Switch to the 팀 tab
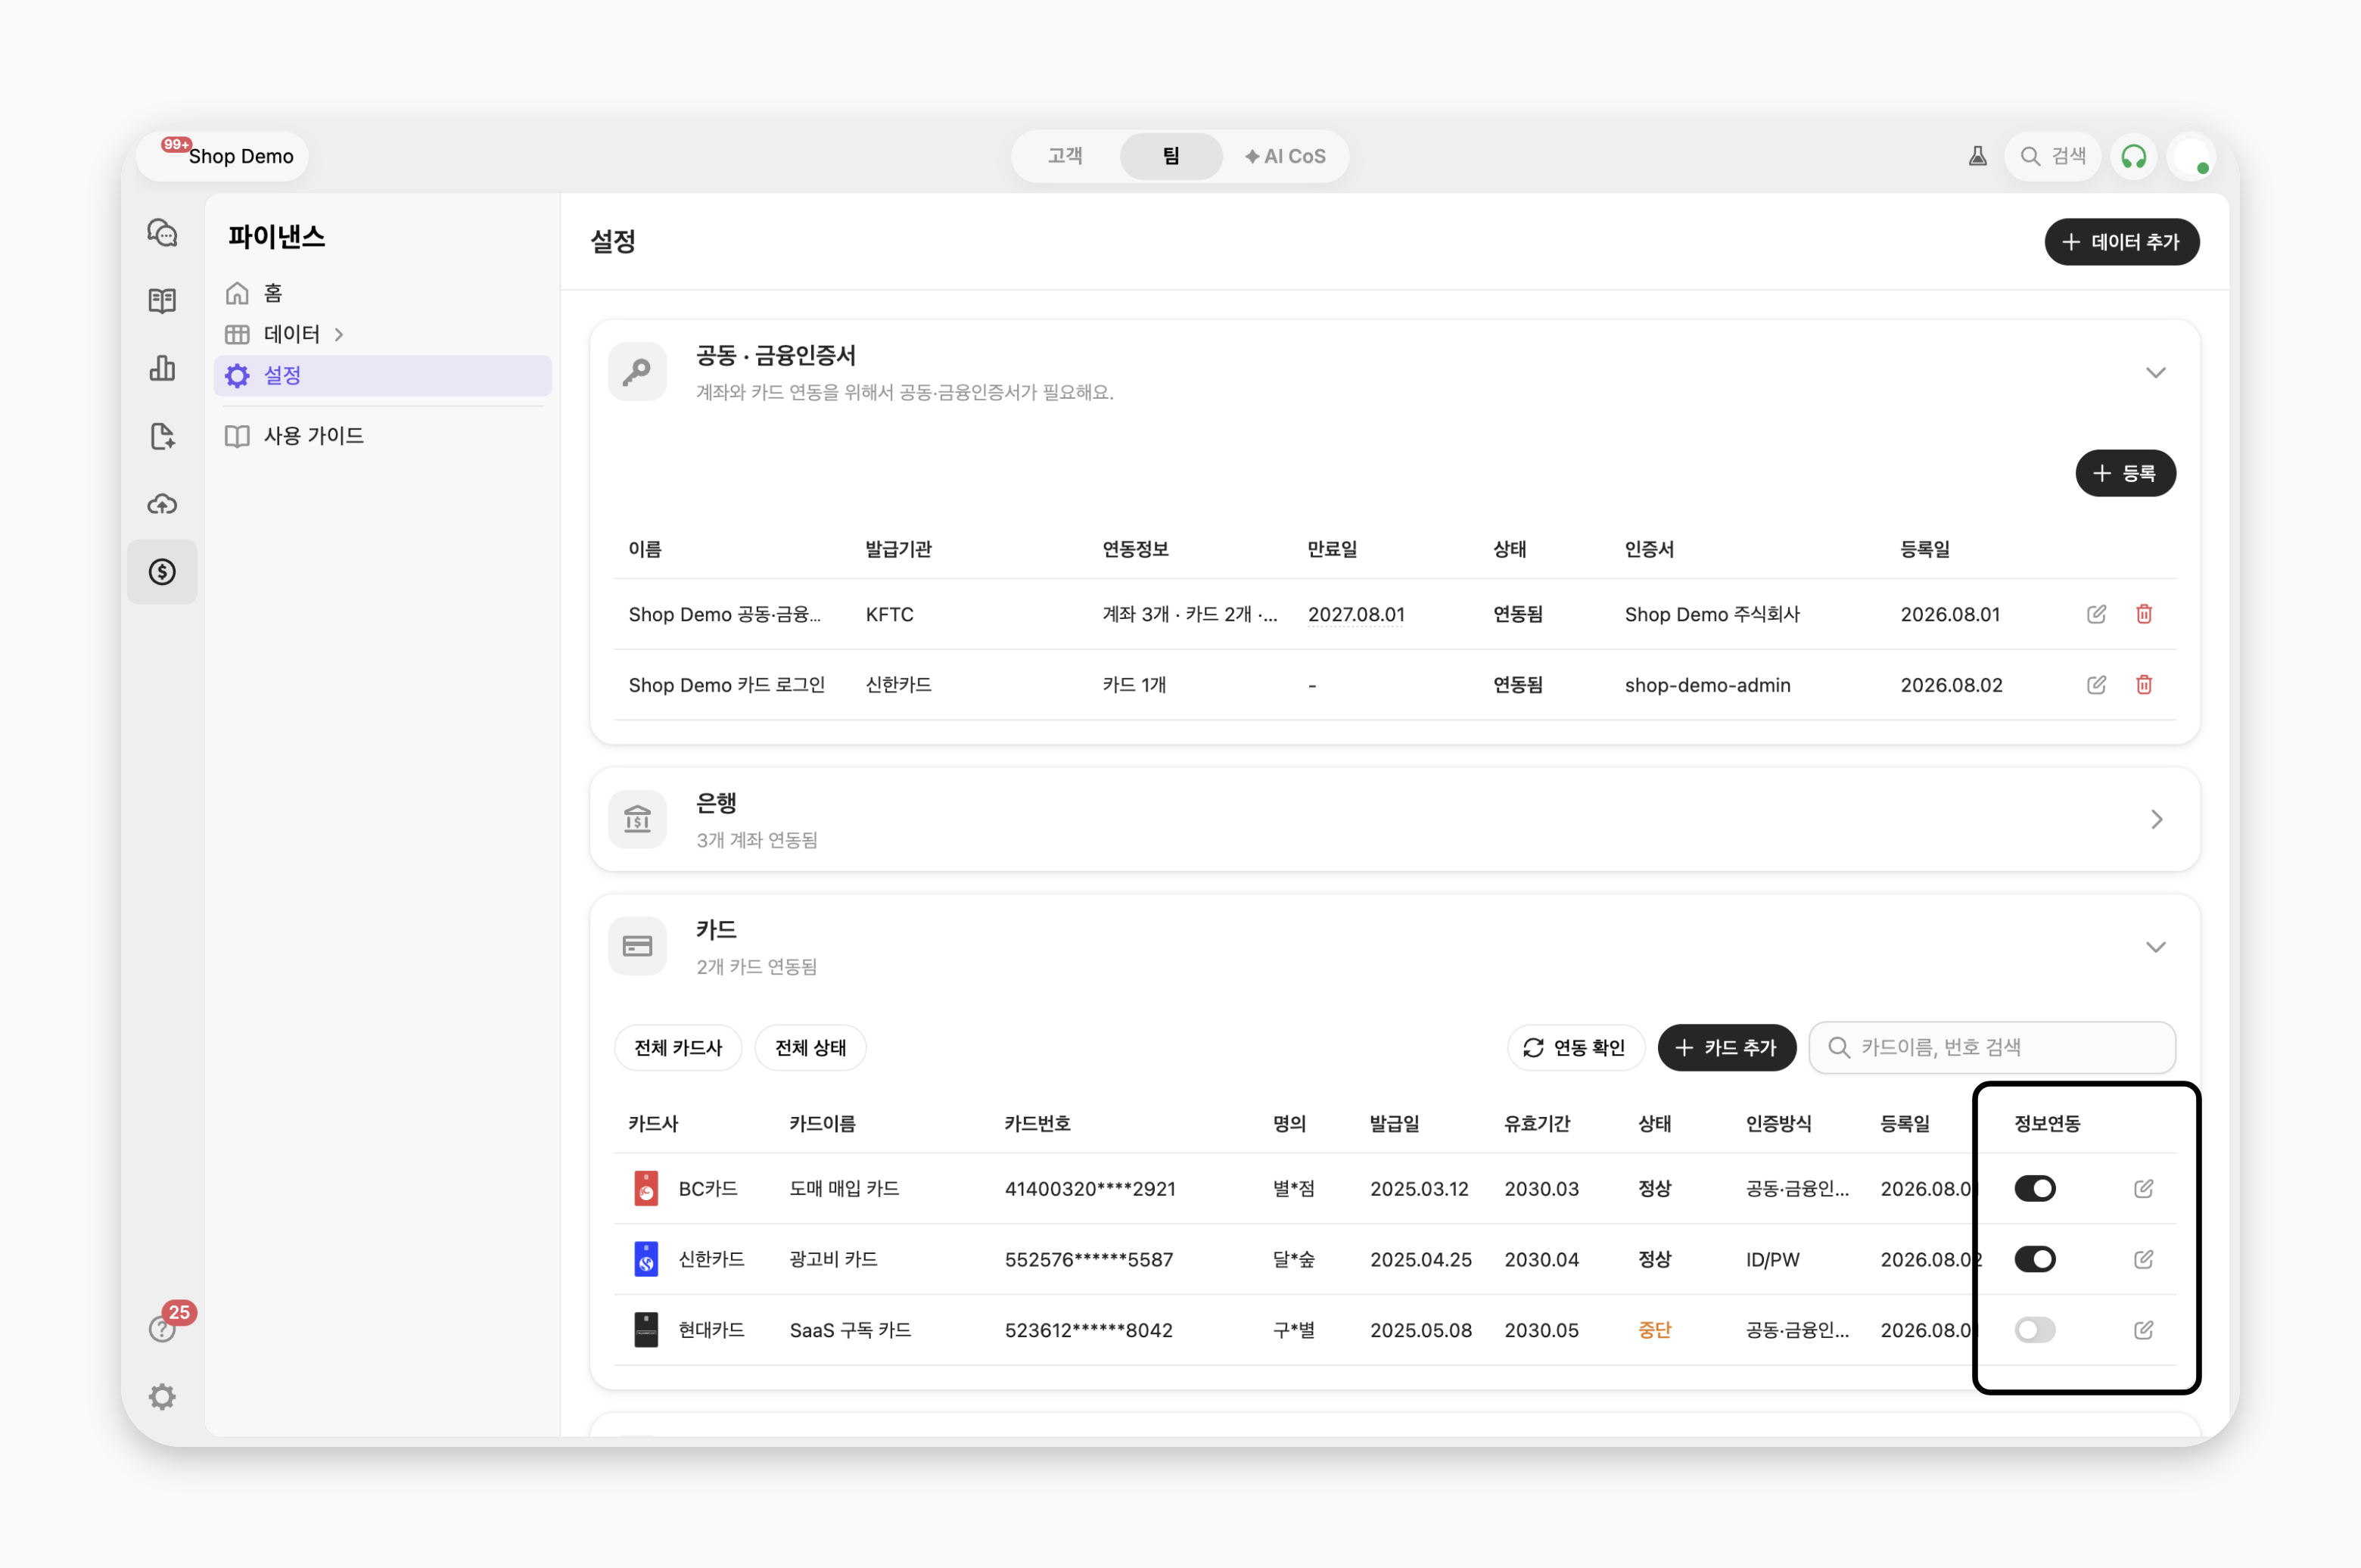Screen dimensions: 2361x1568 1171,156
